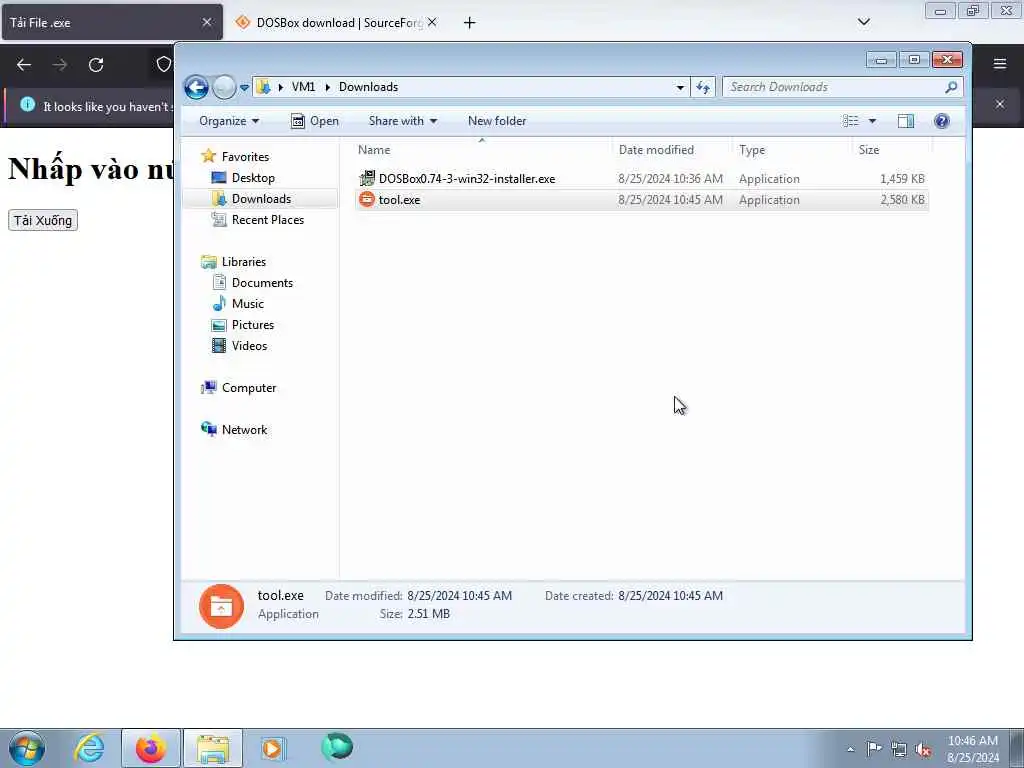Close the DOSBox download tab
The width and height of the screenshot is (1024, 768).
click(x=432, y=22)
